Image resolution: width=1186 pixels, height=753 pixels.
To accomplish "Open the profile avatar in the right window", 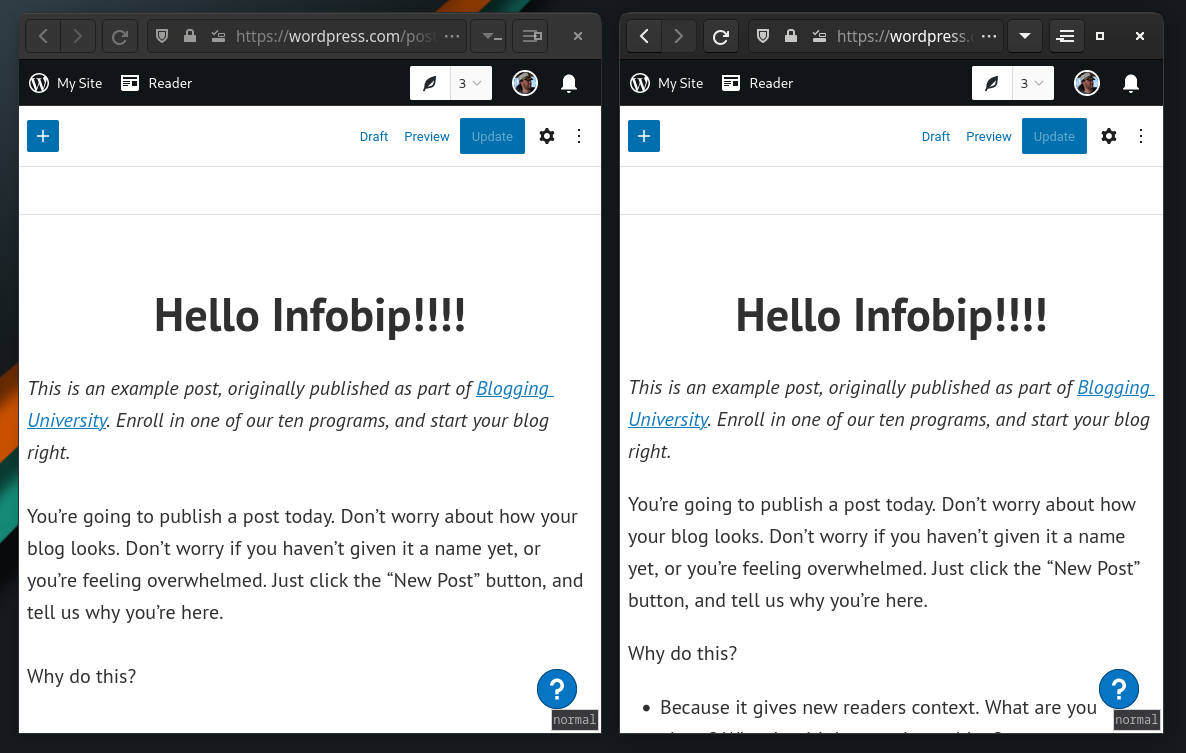I will [1087, 83].
